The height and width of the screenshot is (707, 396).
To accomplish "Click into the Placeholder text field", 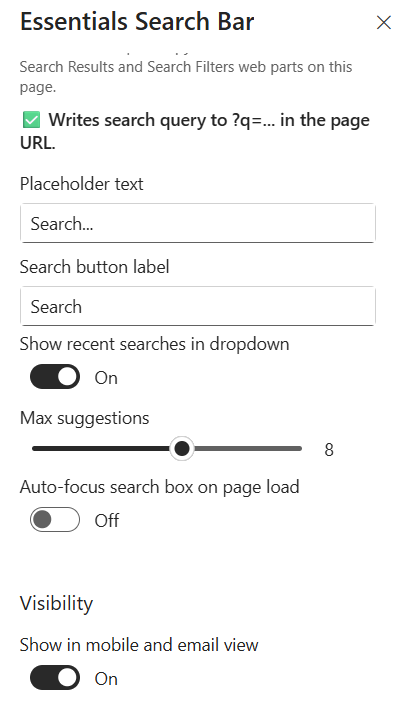I will 198,223.
